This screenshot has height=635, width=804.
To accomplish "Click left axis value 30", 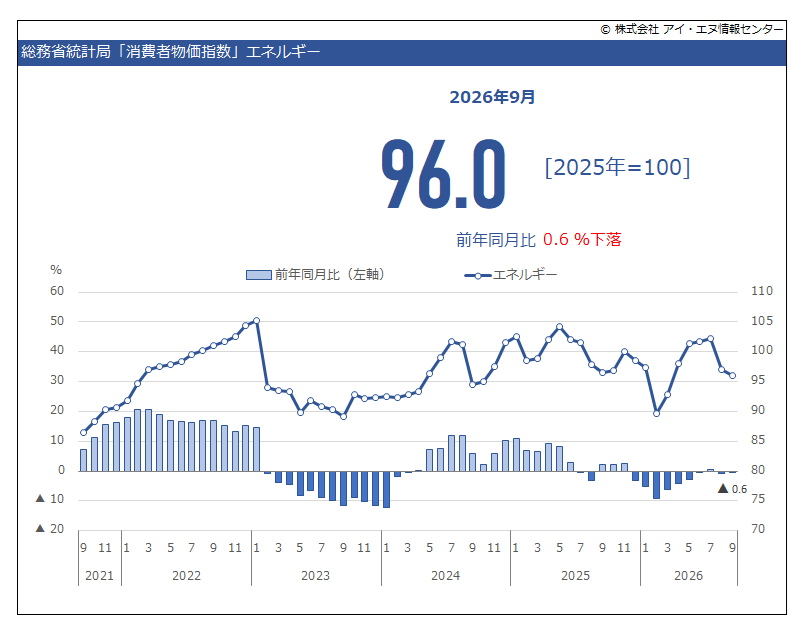I will [x=57, y=380].
